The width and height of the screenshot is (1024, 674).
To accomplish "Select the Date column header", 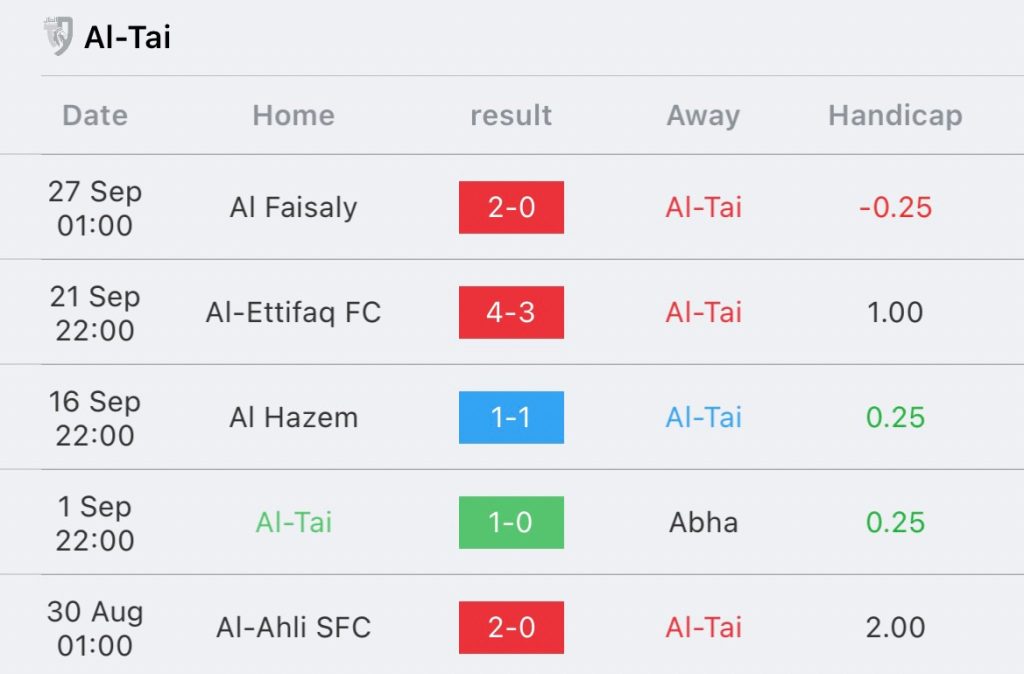I will coord(95,116).
